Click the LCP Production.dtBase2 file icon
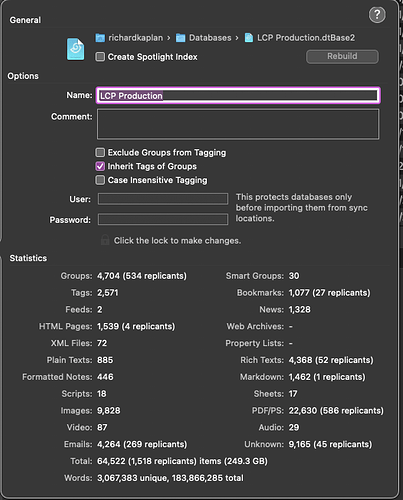403x500 pixels. [x=249, y=38]
